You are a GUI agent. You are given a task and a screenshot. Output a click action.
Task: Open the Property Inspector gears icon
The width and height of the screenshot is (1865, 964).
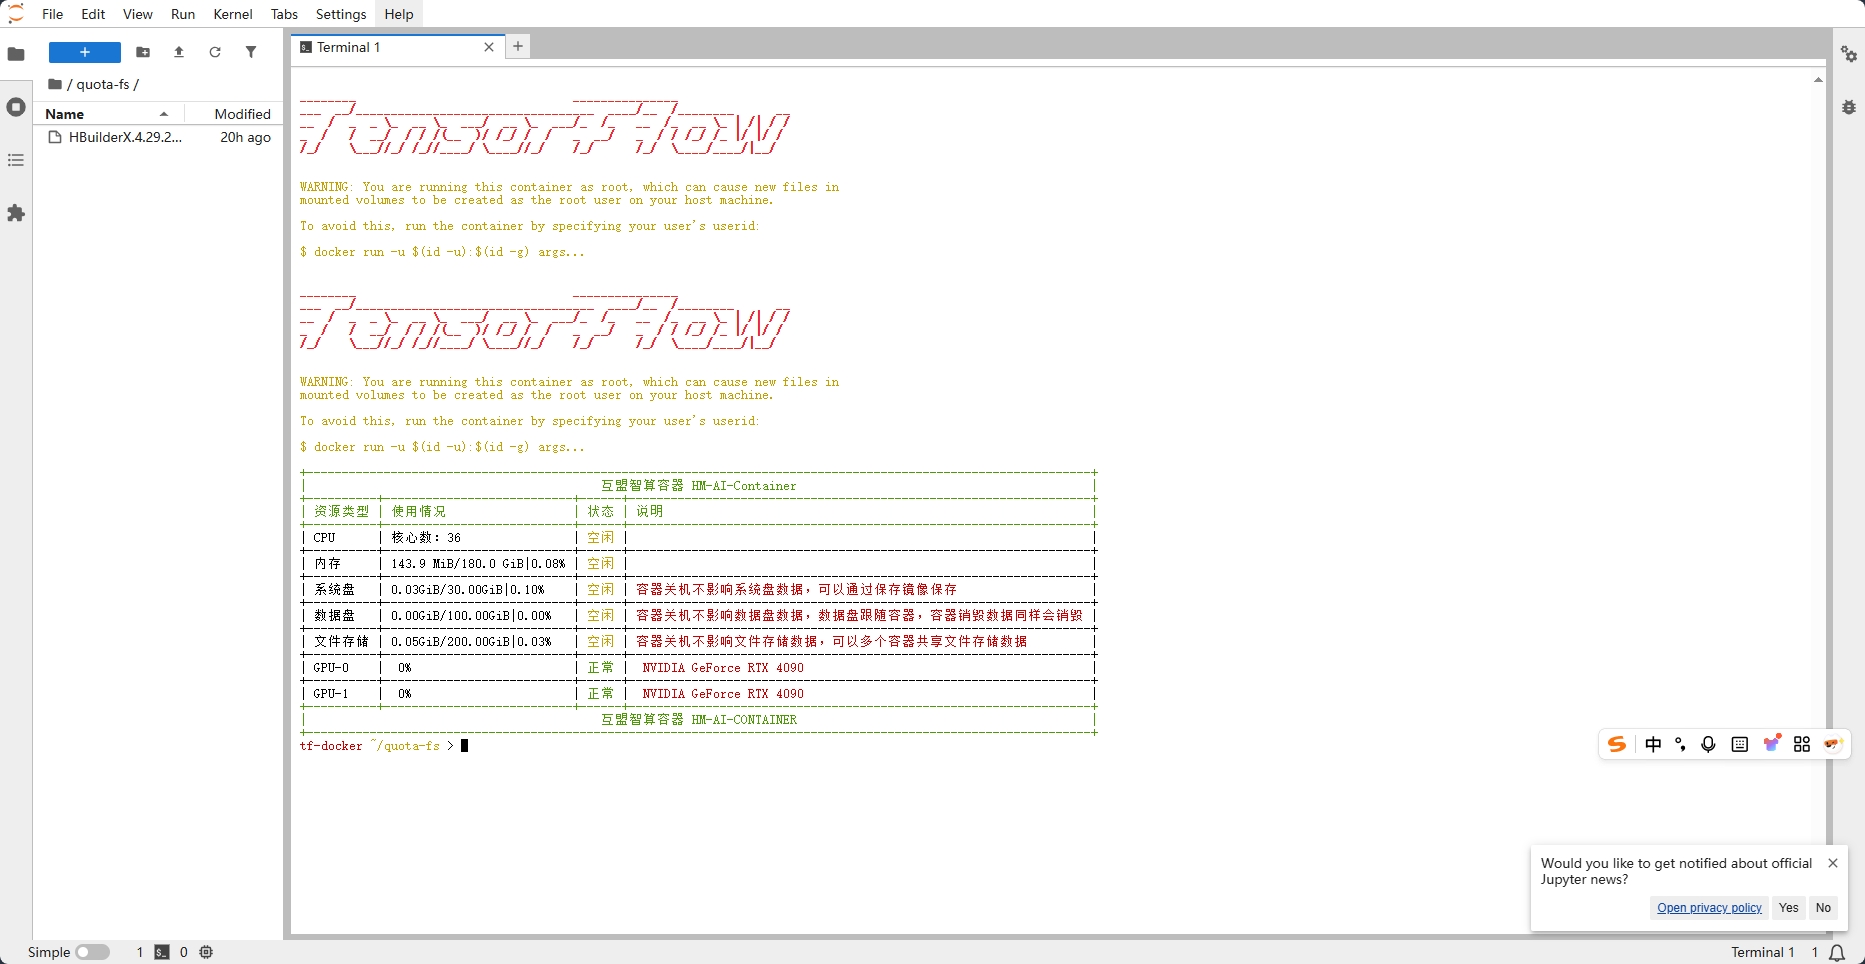(x=1849, y=54)
